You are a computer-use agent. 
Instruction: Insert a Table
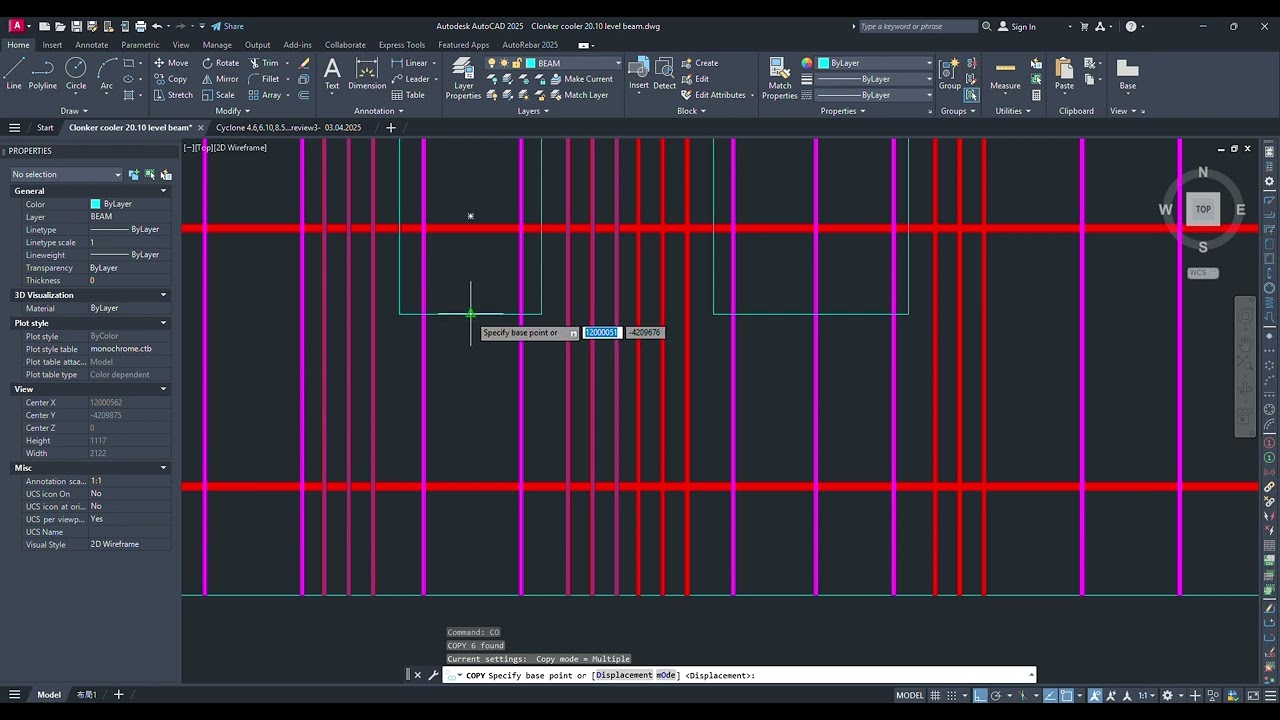(408, 95)
